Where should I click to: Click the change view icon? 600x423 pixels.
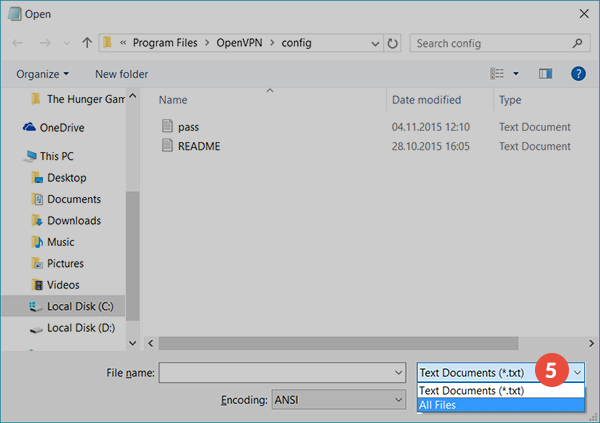[x=497, y=74]
